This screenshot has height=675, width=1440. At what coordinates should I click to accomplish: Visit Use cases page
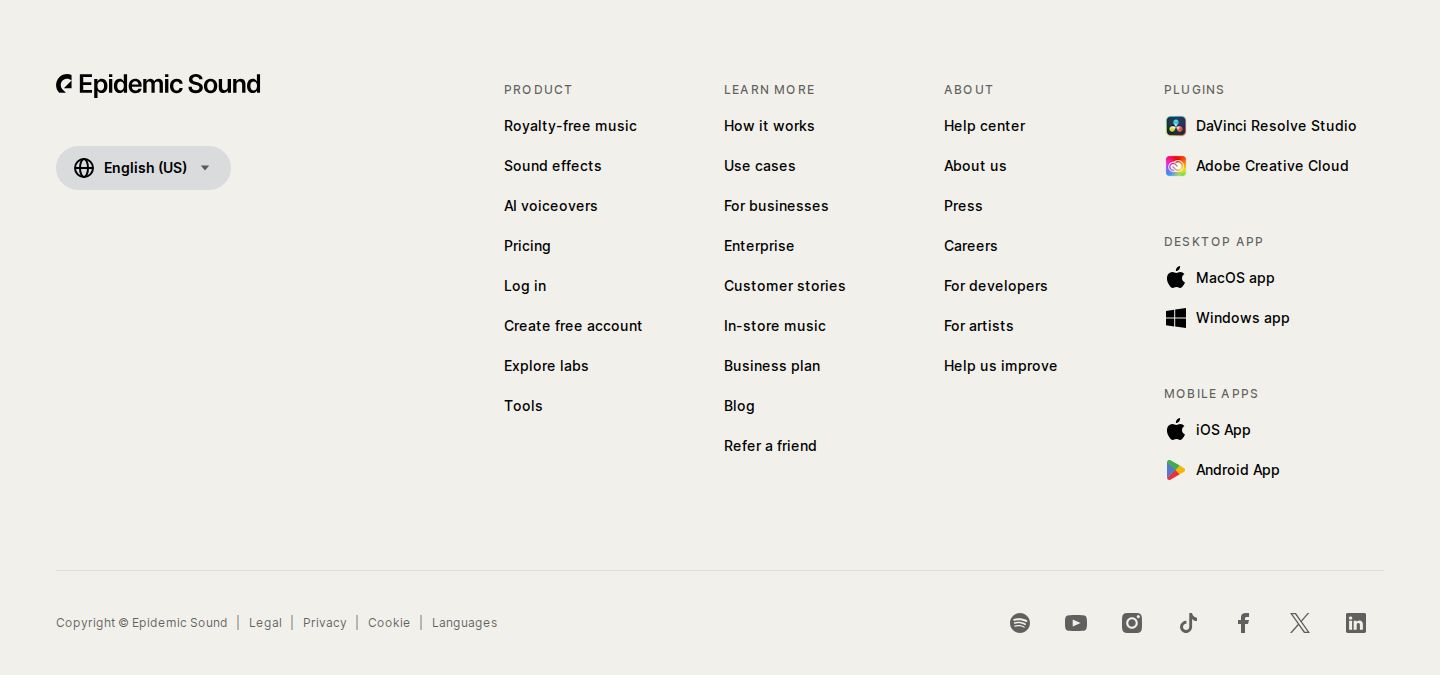click(760, 166)
